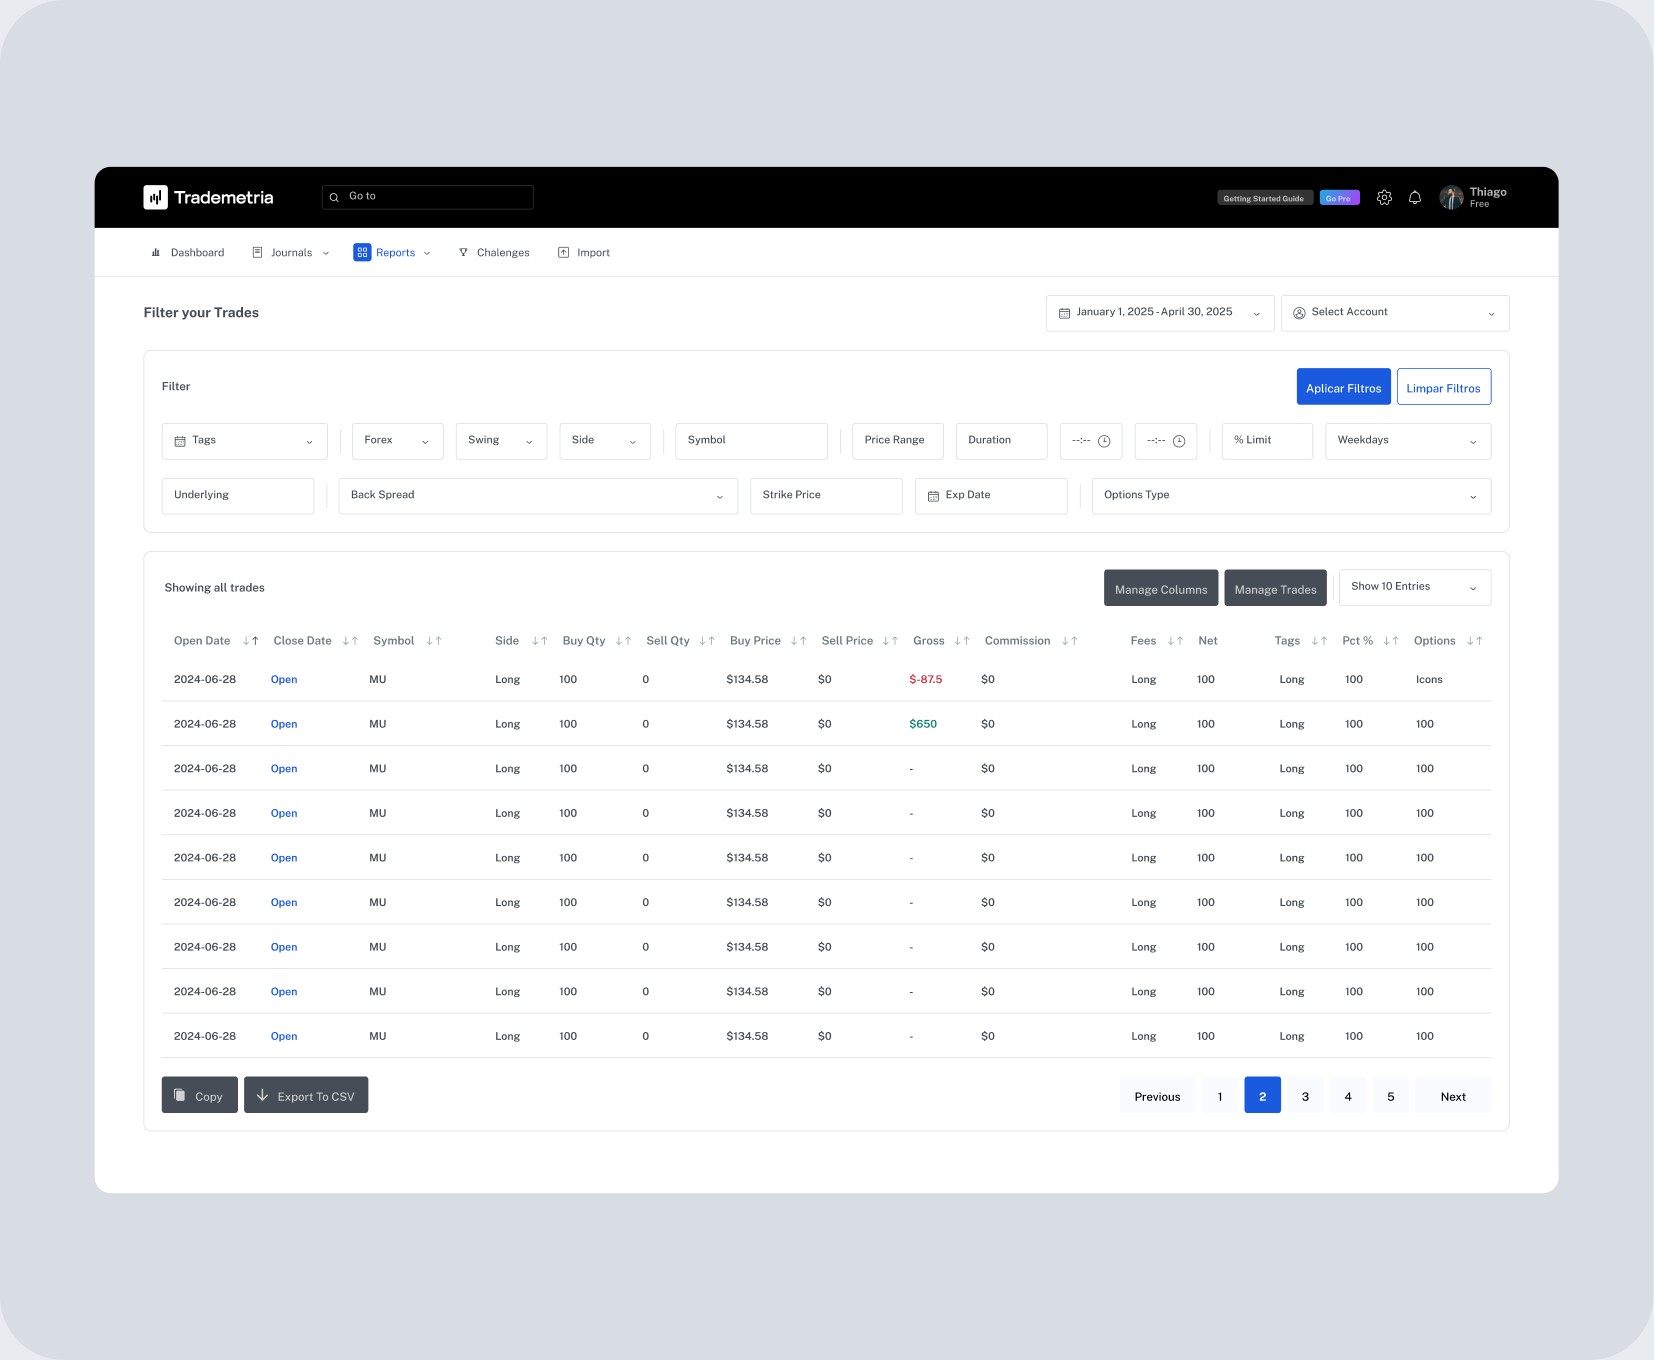The height and width of the screenshot is (1360, 1654).
Task: Click first time picker clock icon
Action: point(1104,441)
